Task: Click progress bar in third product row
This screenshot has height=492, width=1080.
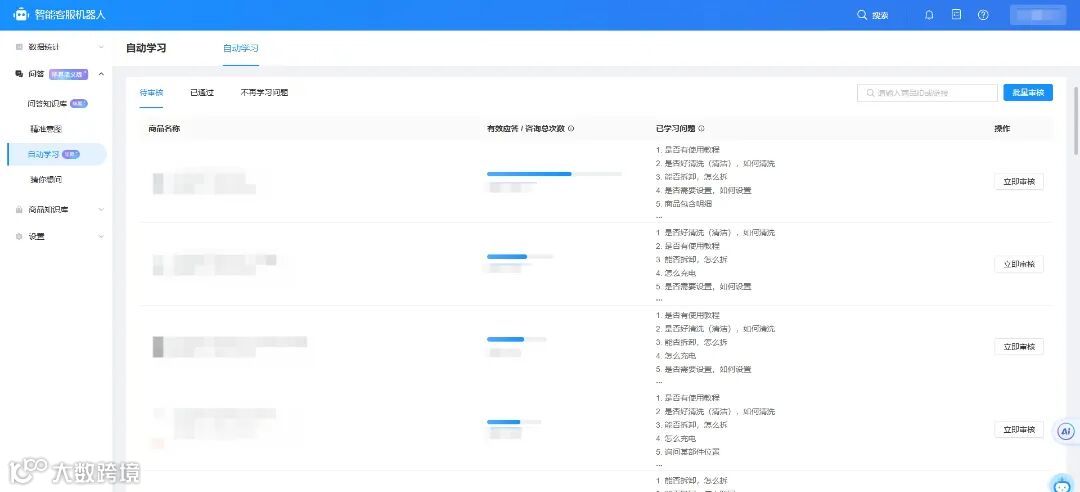Action: pos(517,339)
